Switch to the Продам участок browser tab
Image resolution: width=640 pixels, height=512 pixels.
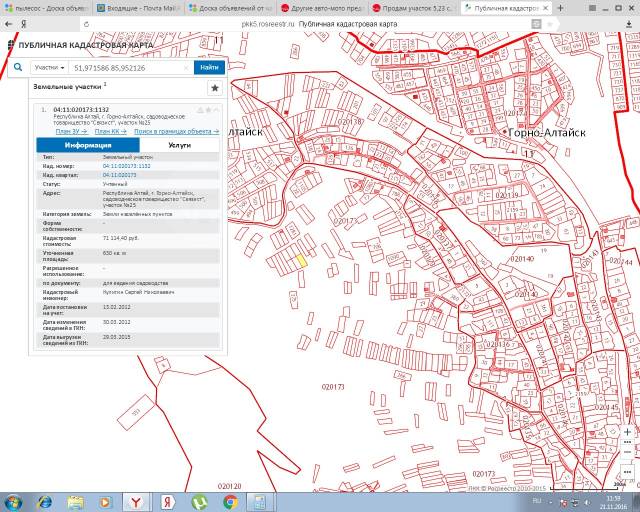(414, 8)
